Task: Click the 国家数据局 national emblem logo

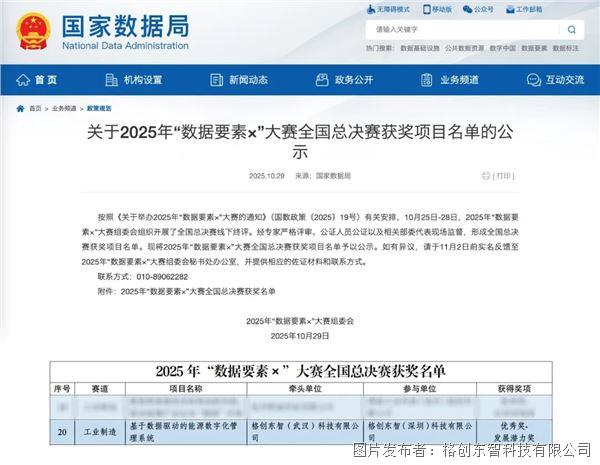Action: click(31, 30)
